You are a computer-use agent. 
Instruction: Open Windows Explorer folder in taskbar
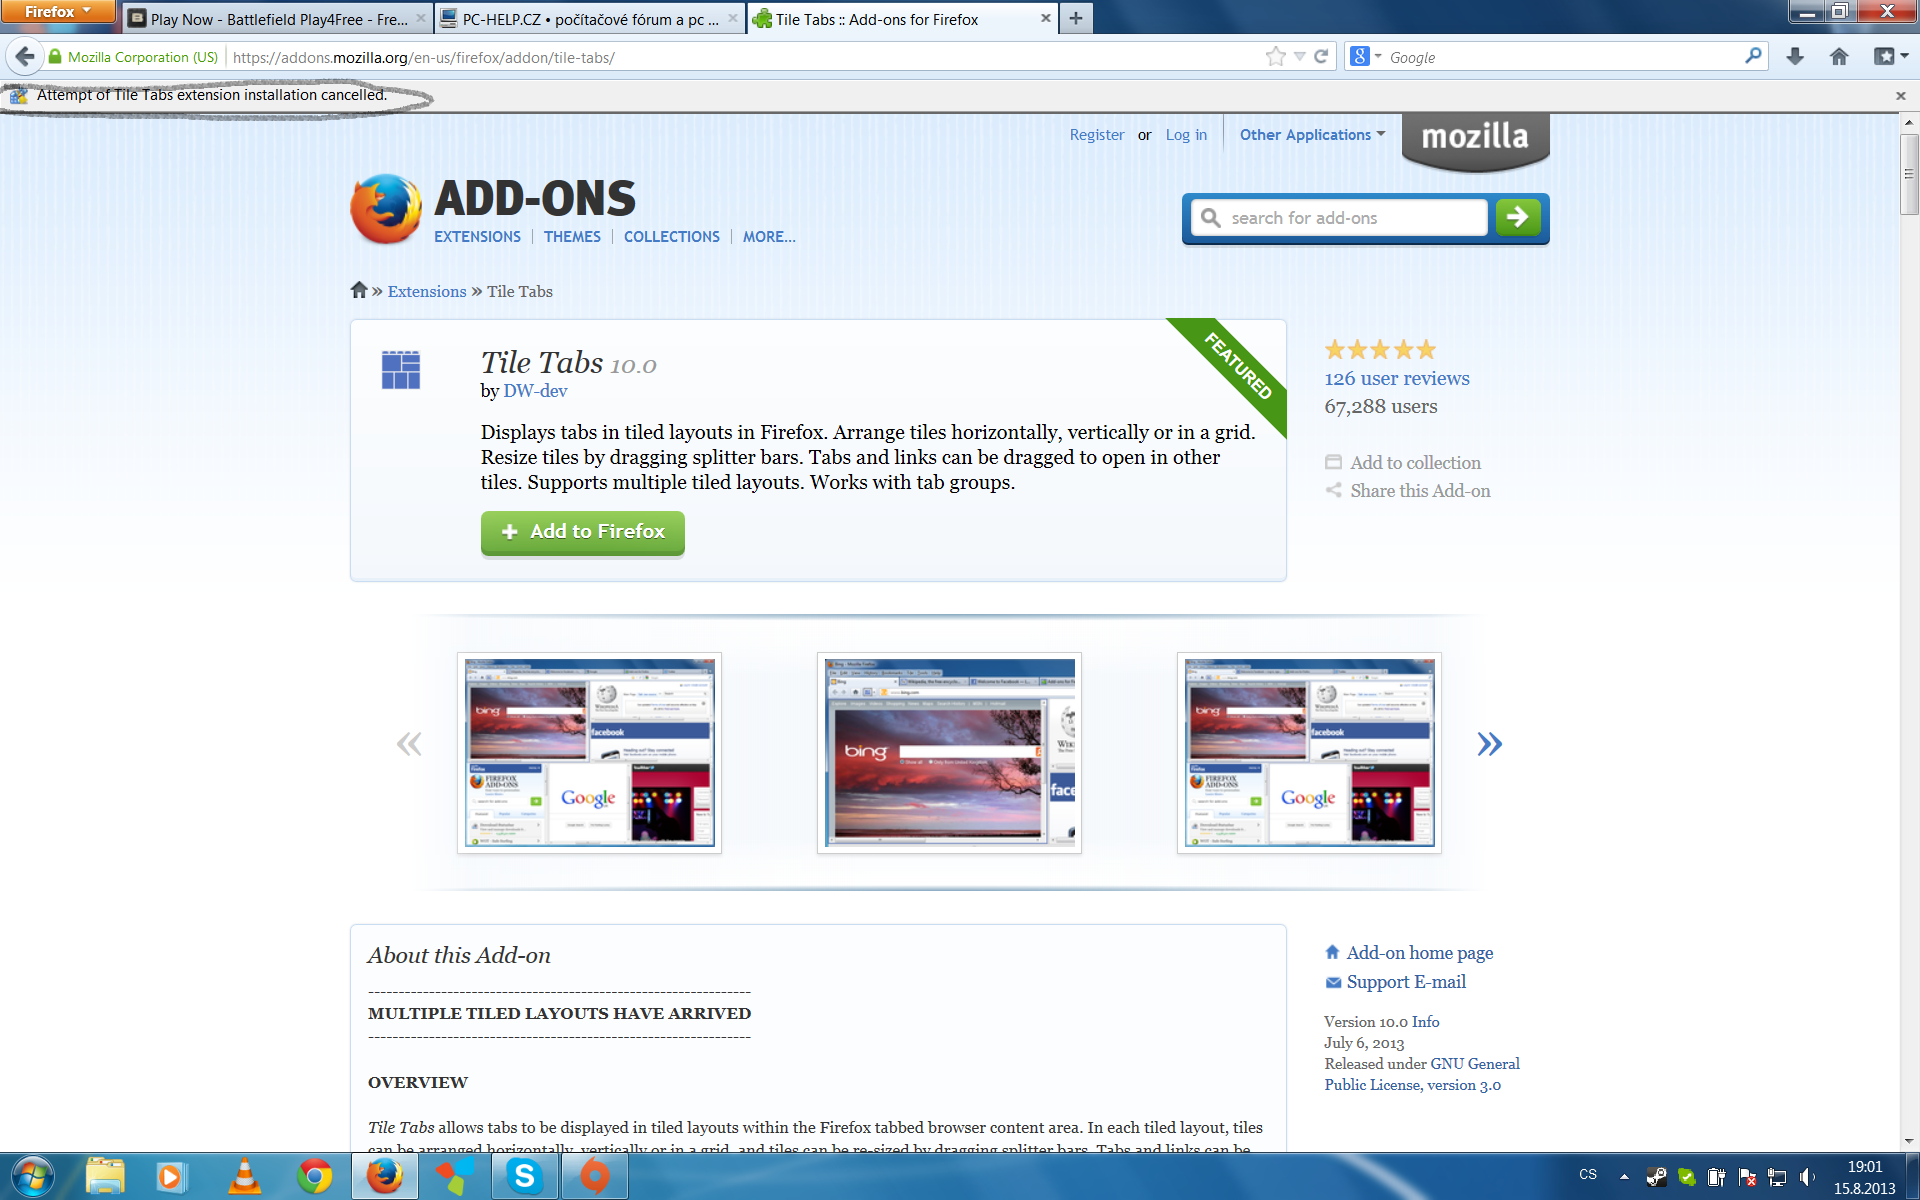[104, 1177]
